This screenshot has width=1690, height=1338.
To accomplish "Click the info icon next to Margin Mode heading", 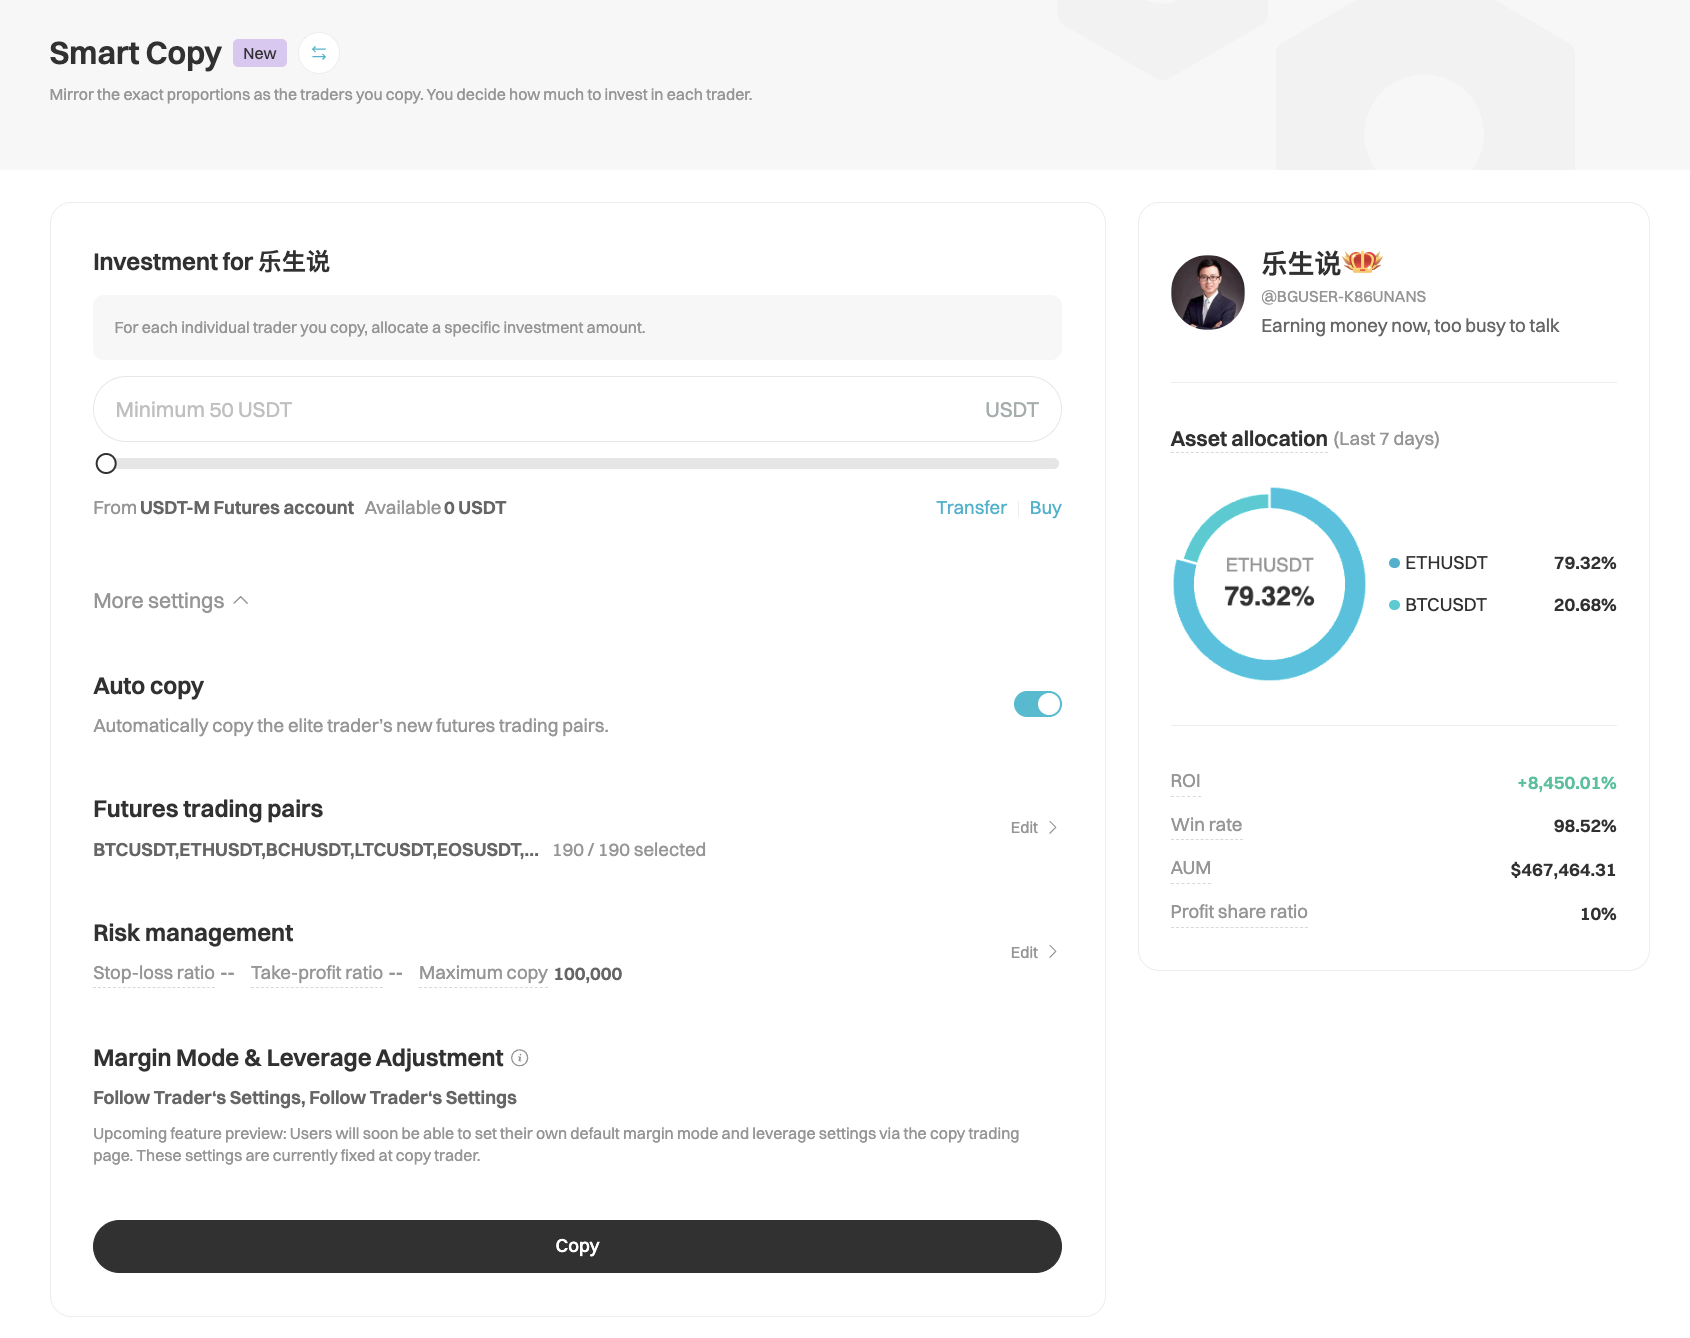I will point(520,1058).
